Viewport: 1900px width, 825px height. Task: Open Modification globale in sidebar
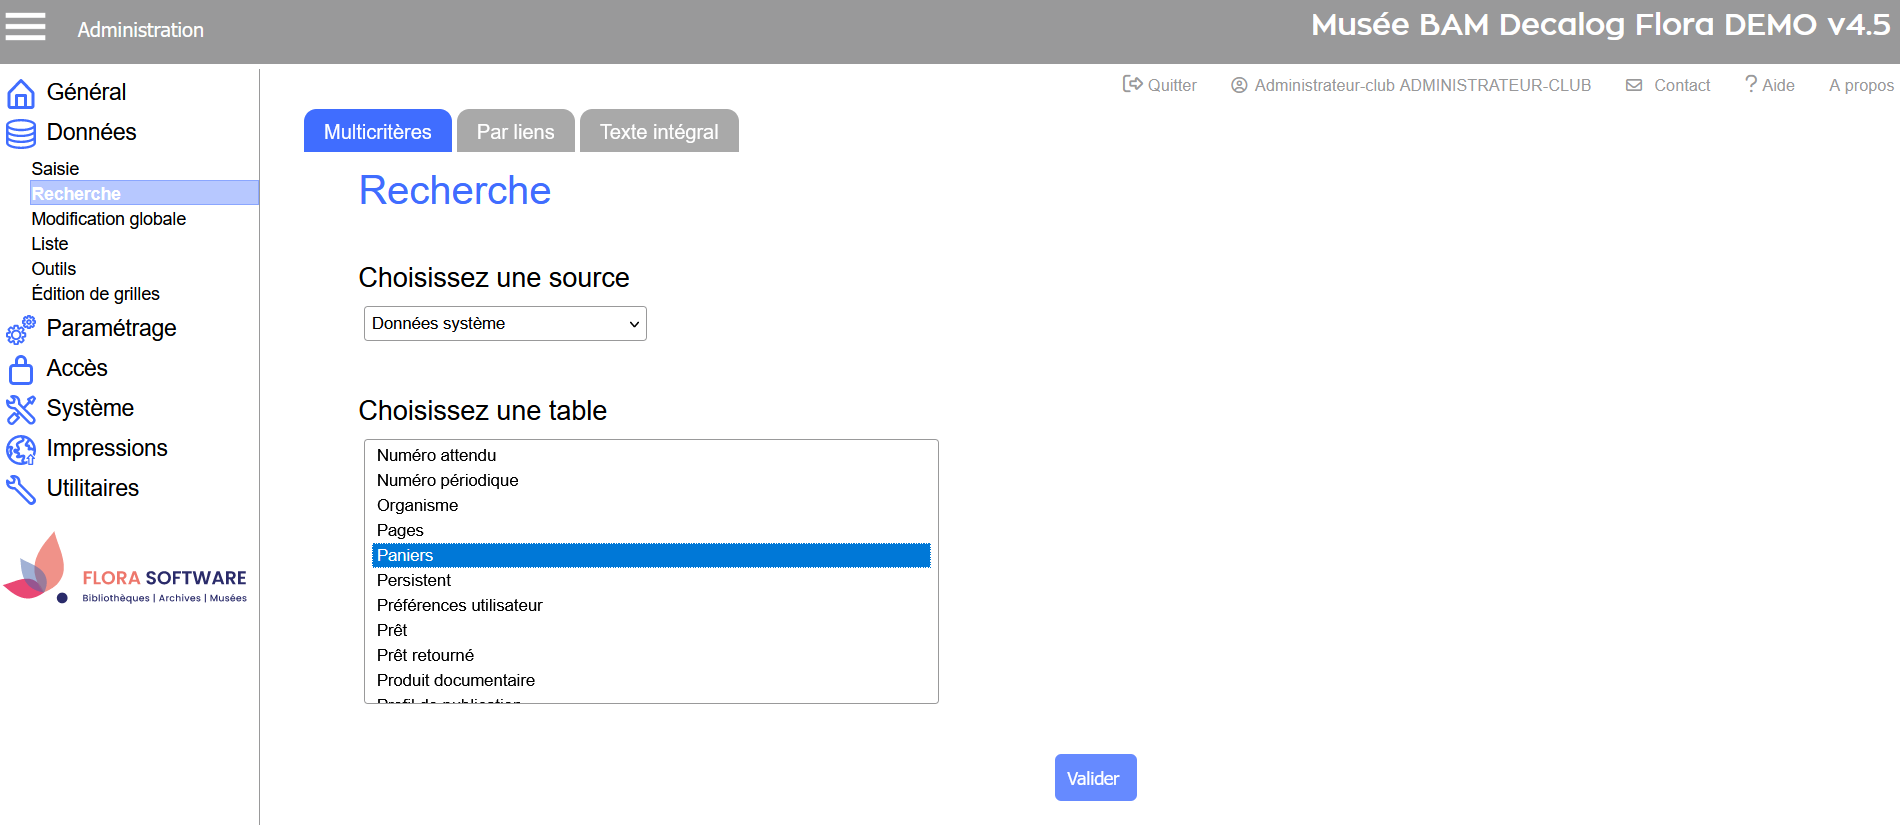coord(108,219)
